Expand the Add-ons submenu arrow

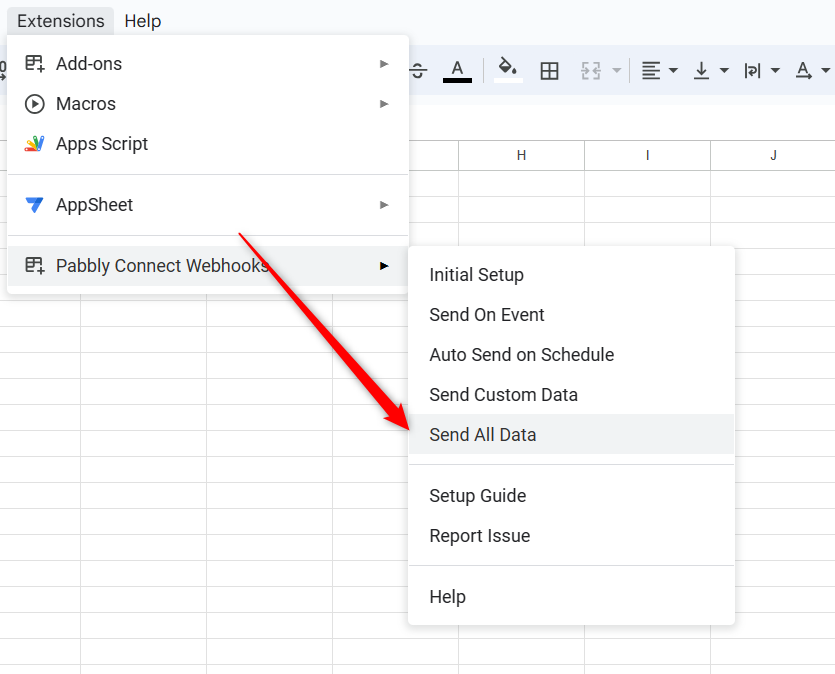pyautogui.click(x=384, y=64)
